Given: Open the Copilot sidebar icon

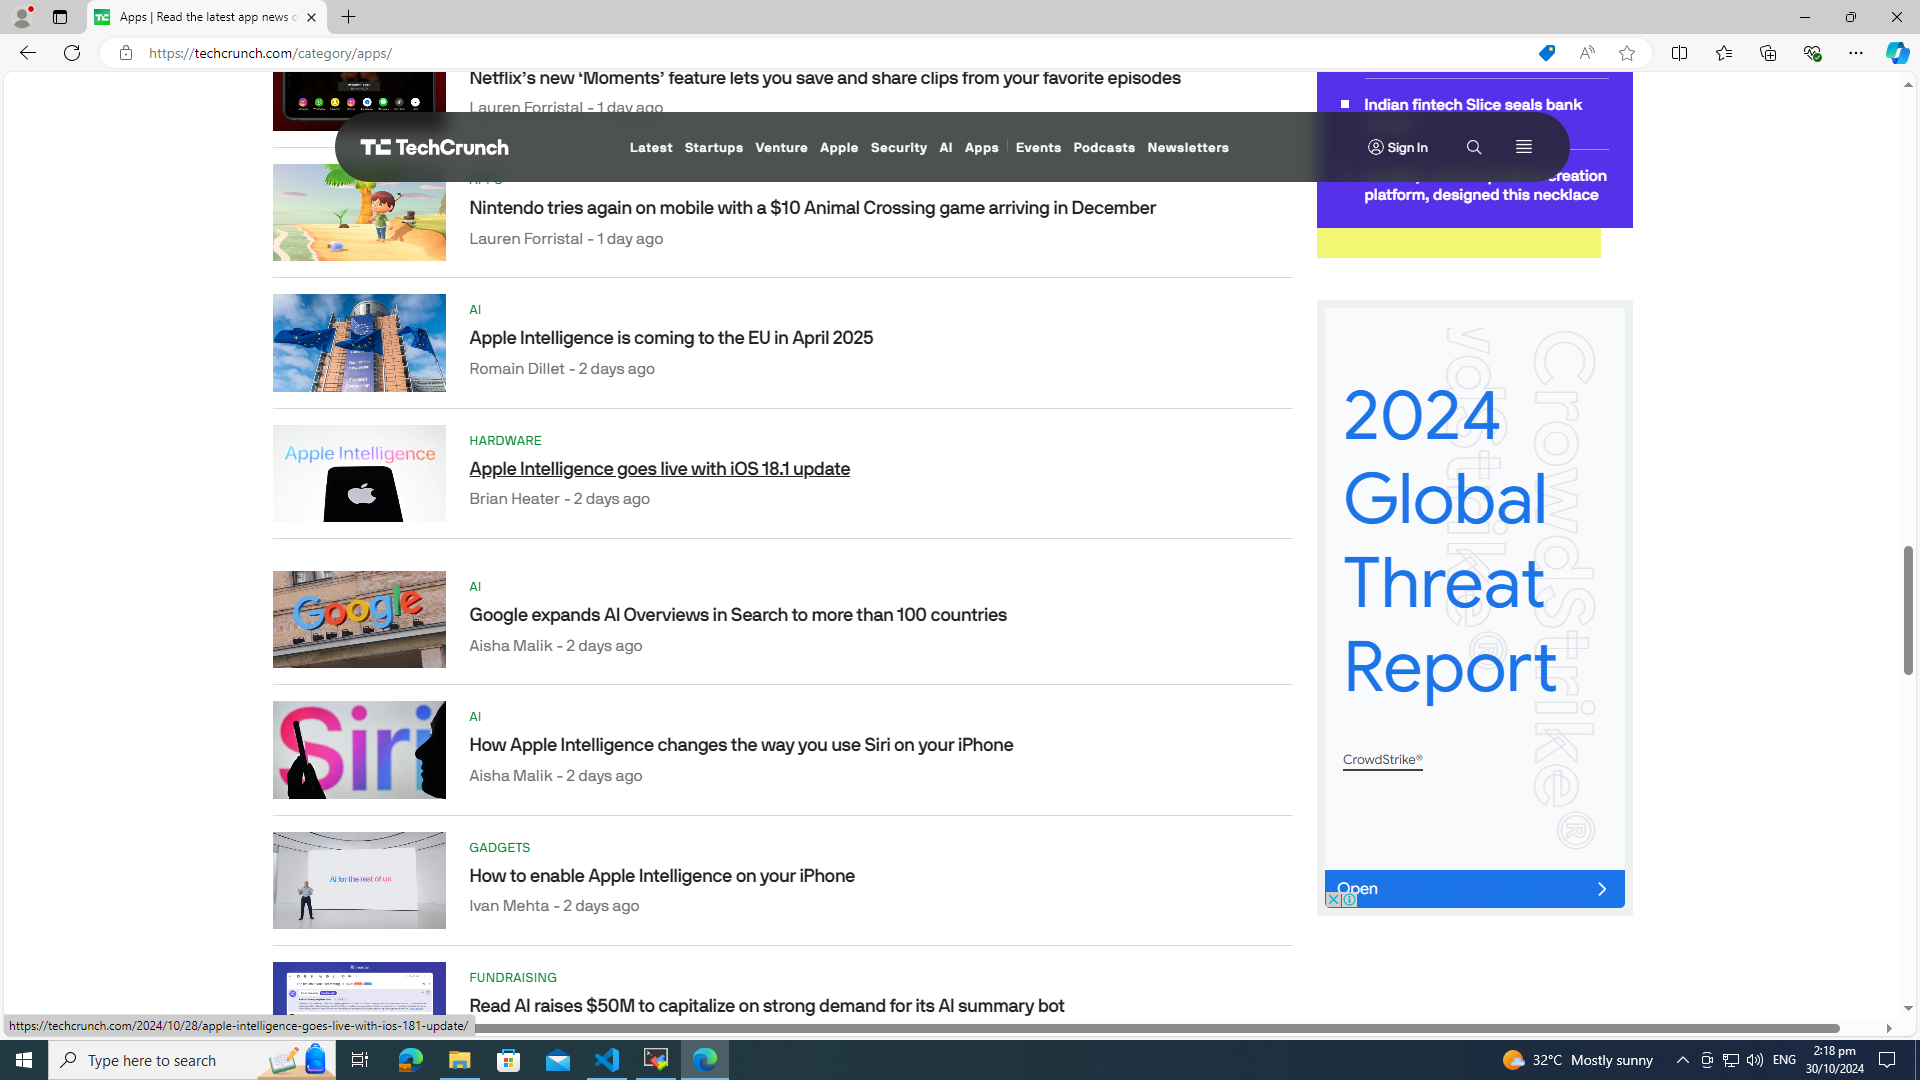Looking at the screenshot, I should [x=1897, y=53].
